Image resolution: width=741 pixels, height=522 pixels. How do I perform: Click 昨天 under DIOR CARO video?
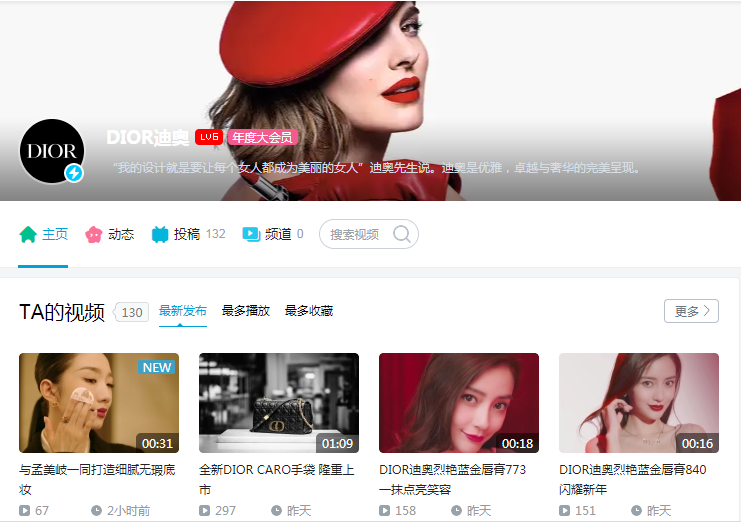[x=299, y=511]
